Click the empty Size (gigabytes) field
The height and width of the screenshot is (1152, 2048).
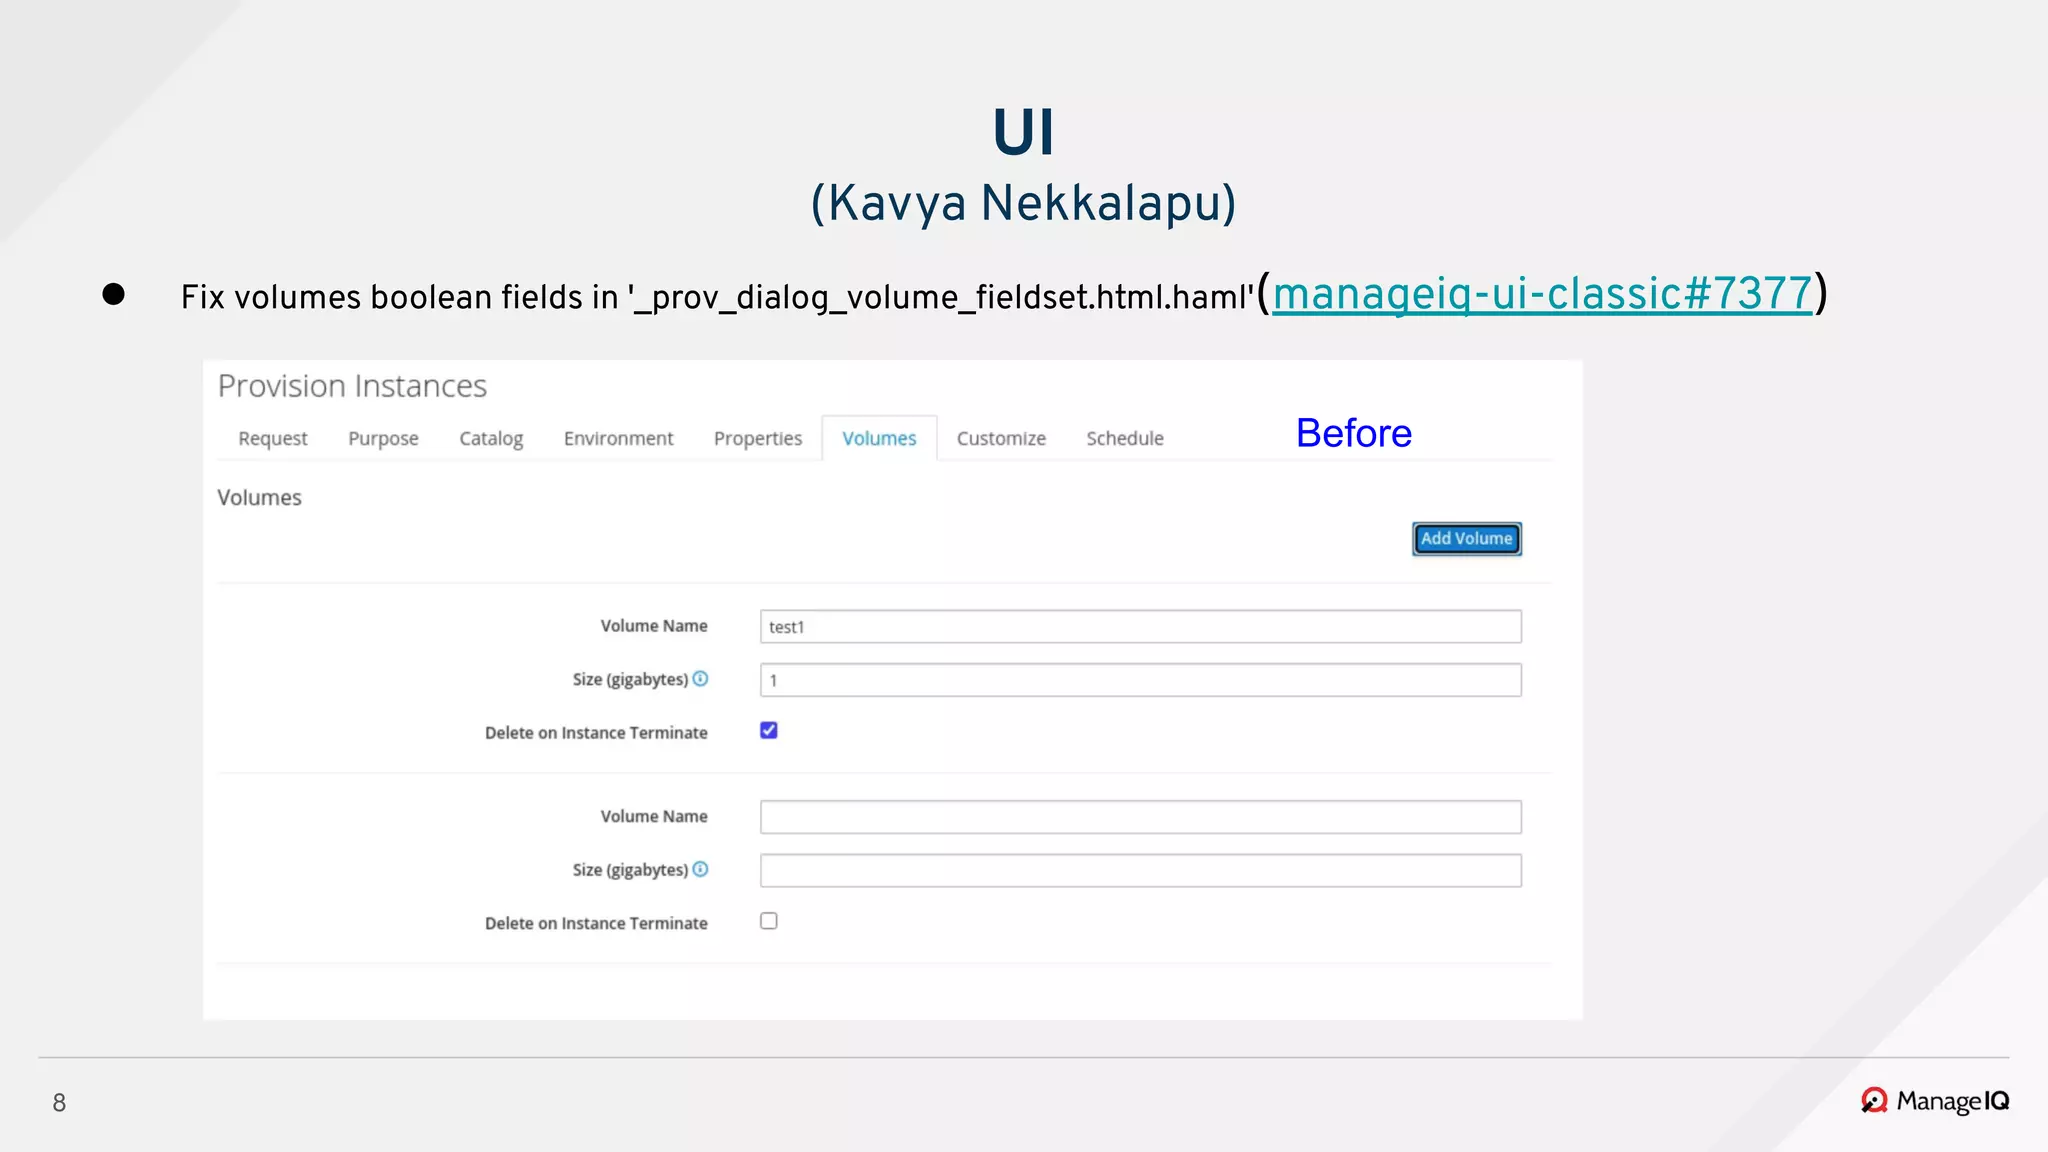pos(1140,871)
